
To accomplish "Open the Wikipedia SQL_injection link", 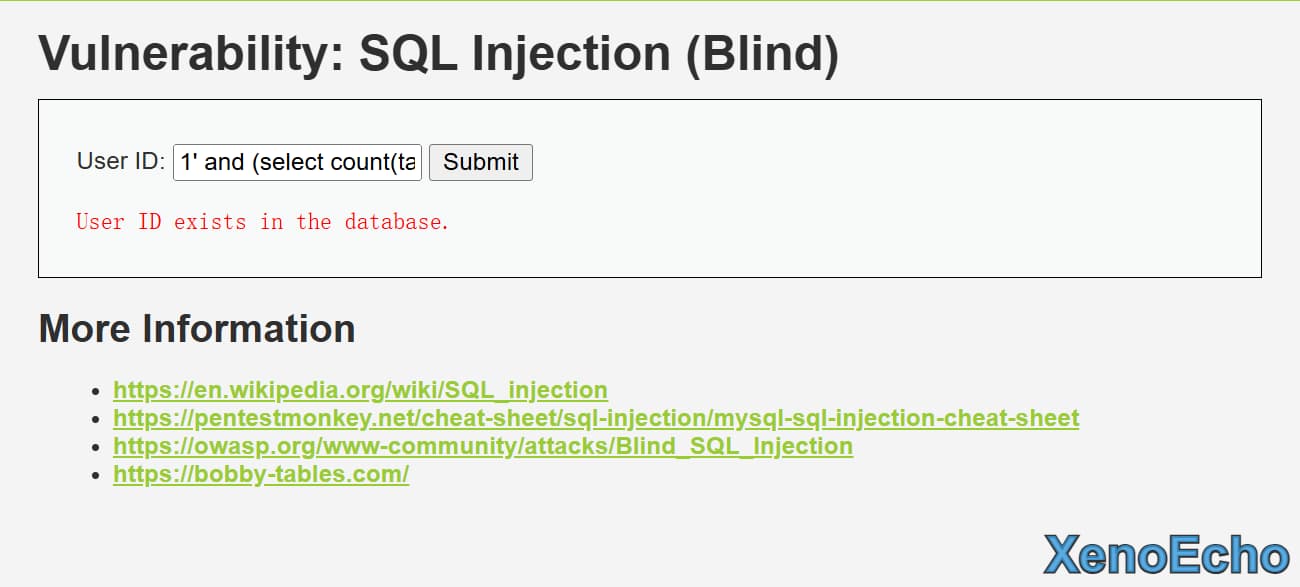I will [360, 390].
